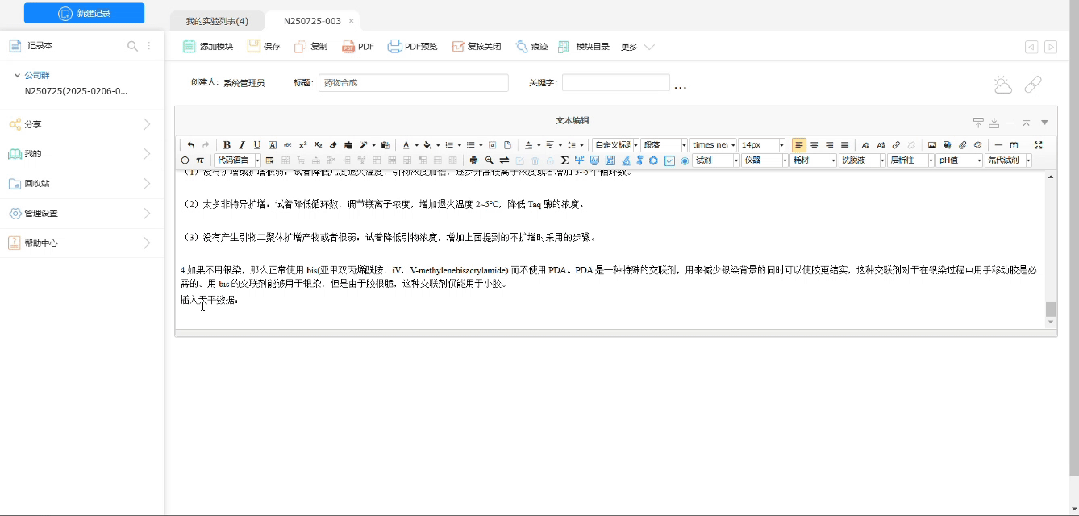Open font color picker arrow
Screen dimensions: 1079x516
[x=416, y=145]
